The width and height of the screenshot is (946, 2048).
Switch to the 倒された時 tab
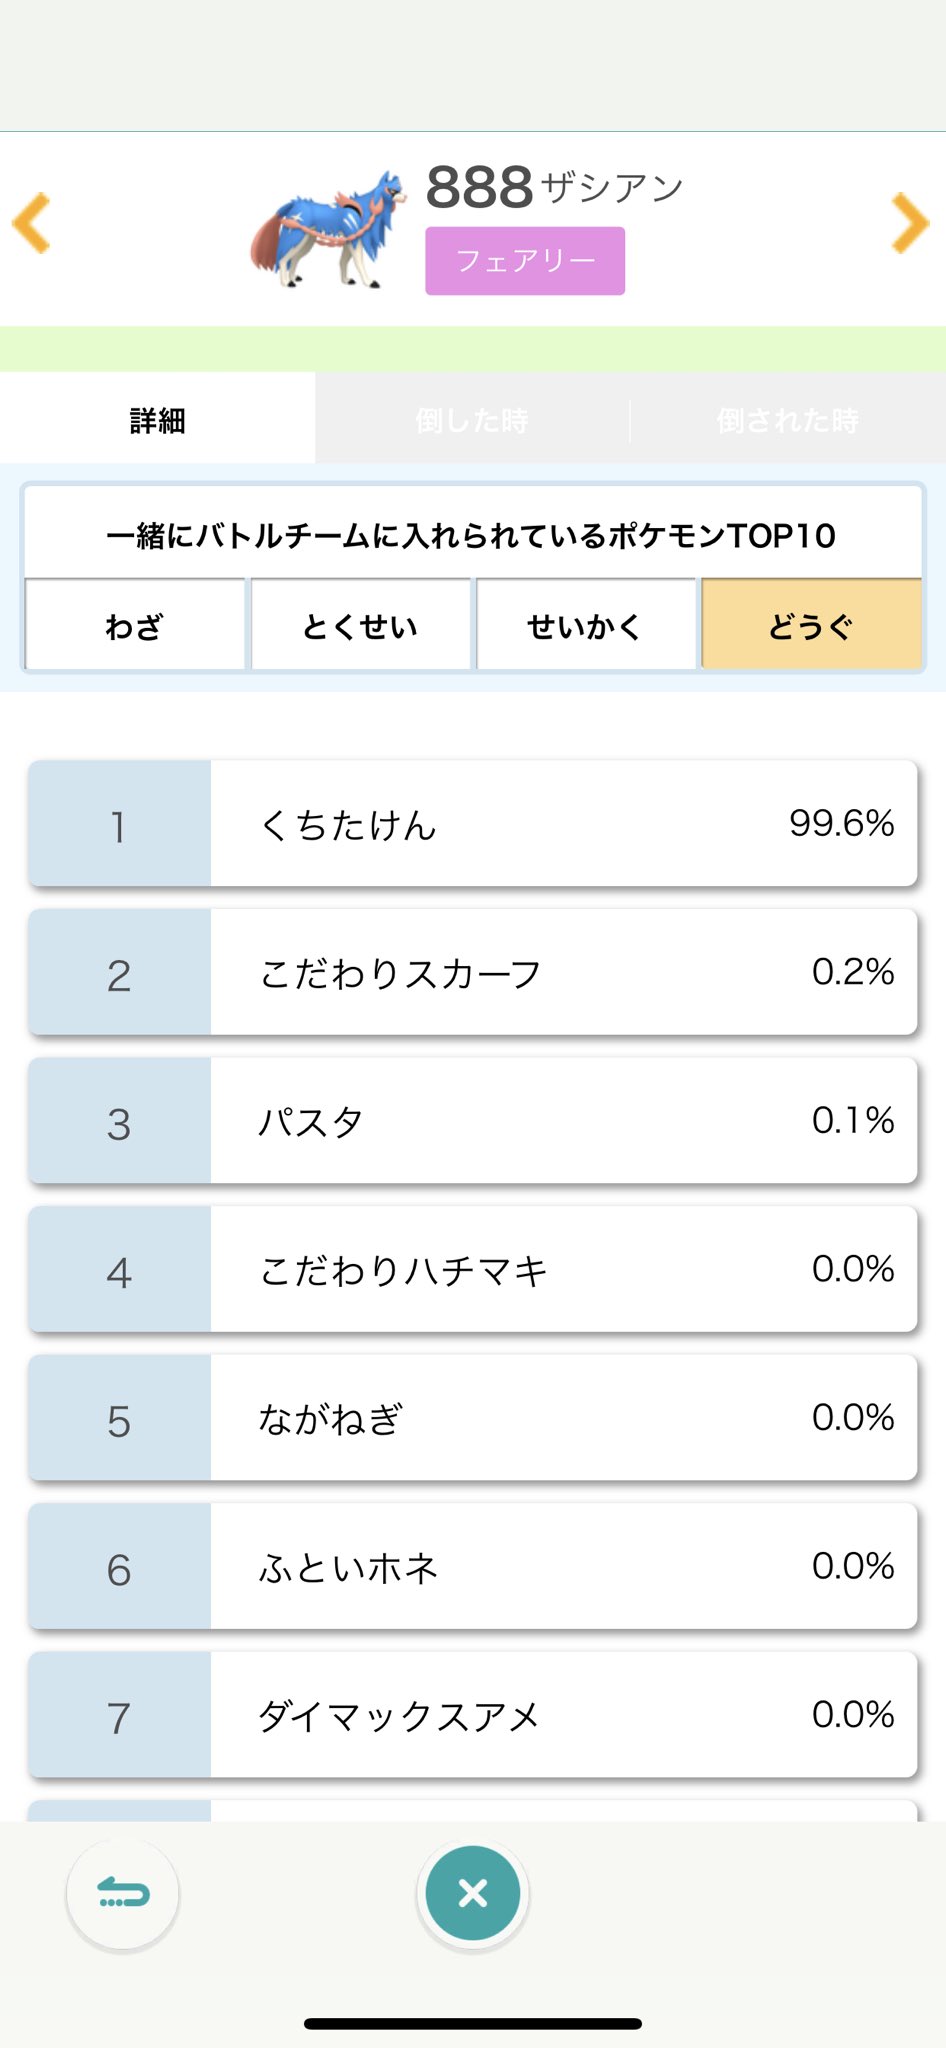(x=787, y=420)
